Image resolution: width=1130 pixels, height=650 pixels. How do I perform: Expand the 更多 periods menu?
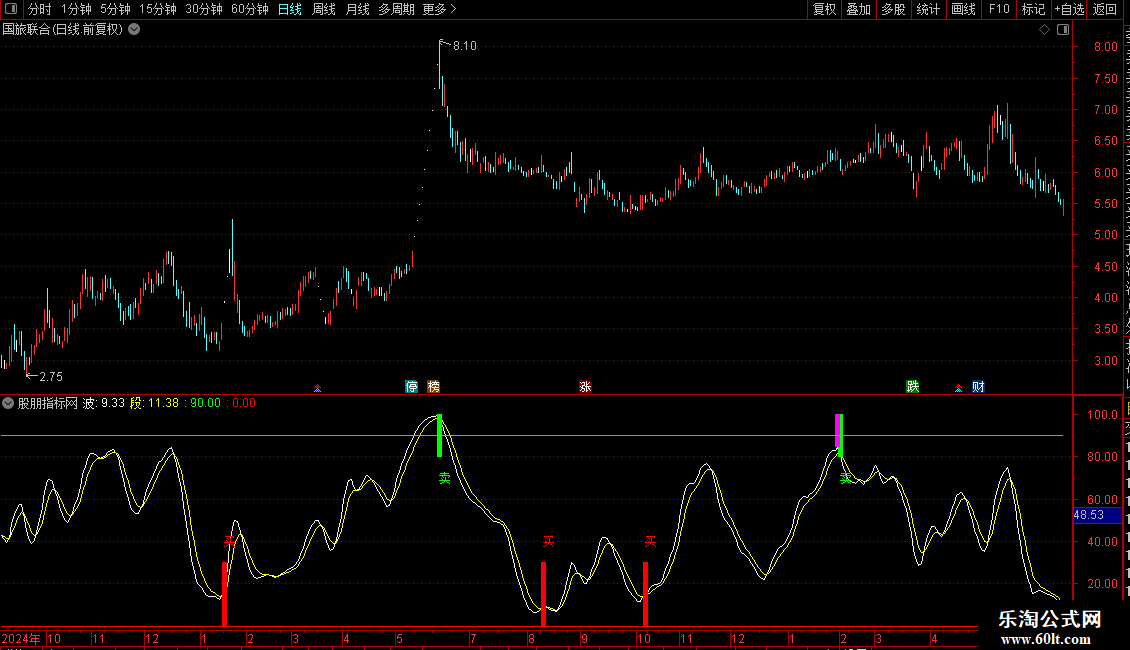coord(439,9)
